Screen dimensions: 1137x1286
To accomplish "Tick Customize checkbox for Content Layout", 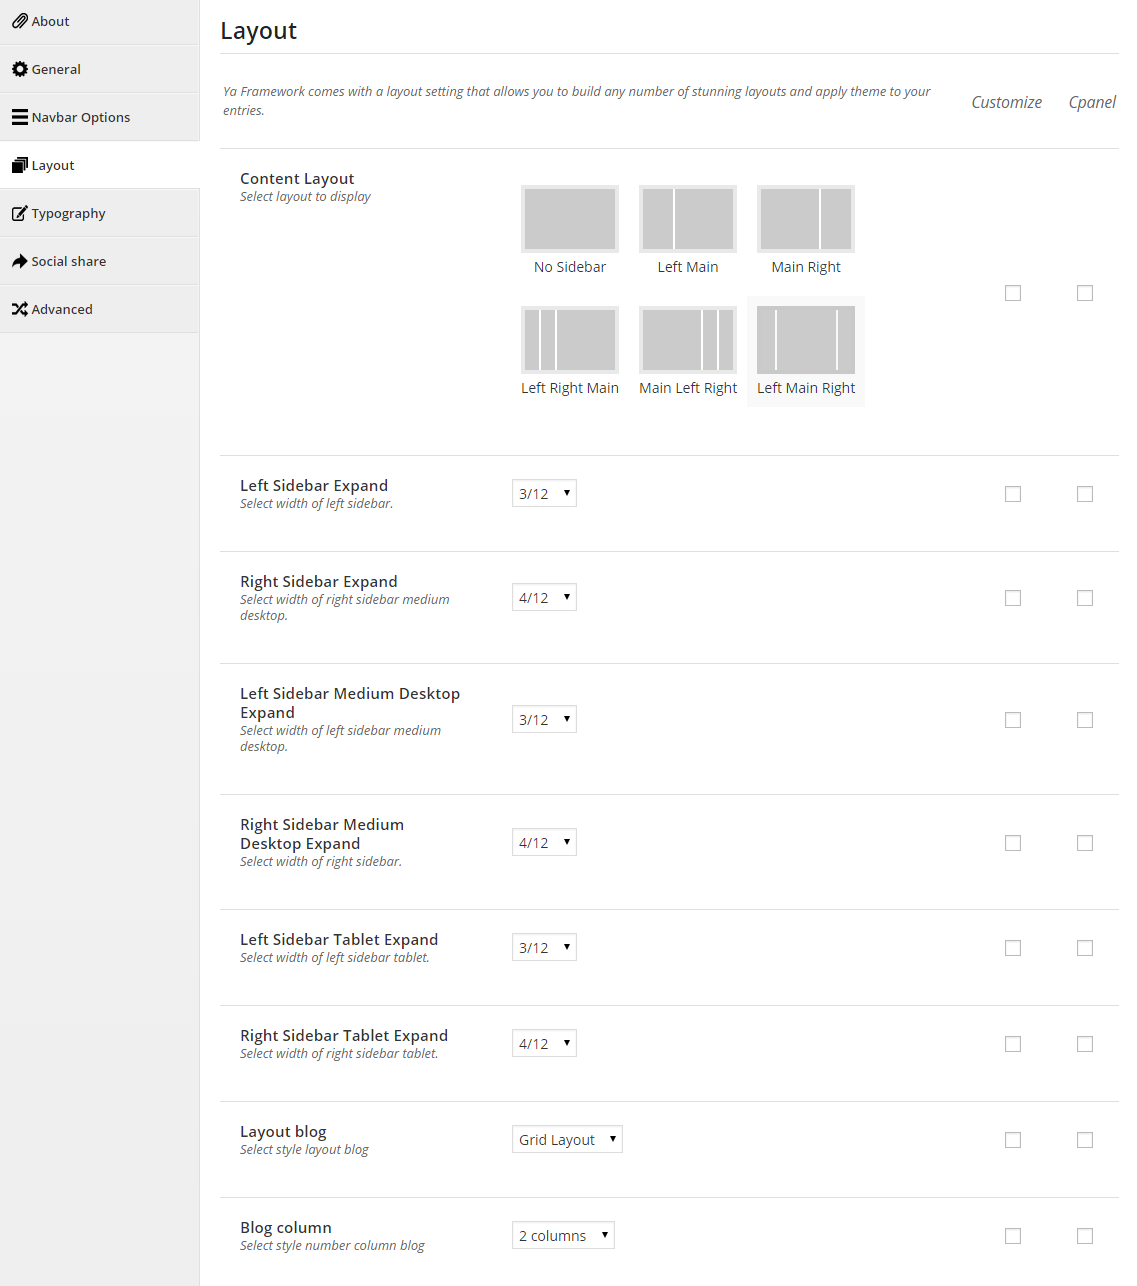I will (x=1013, y=293).
